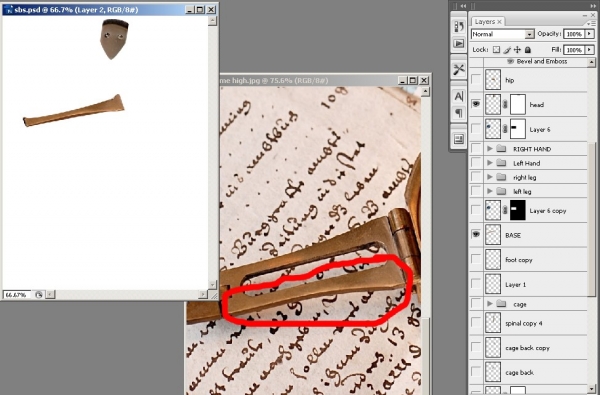Screen dimensions: 600x395
Task: Open the History panel icon
Action: point(458,26)
